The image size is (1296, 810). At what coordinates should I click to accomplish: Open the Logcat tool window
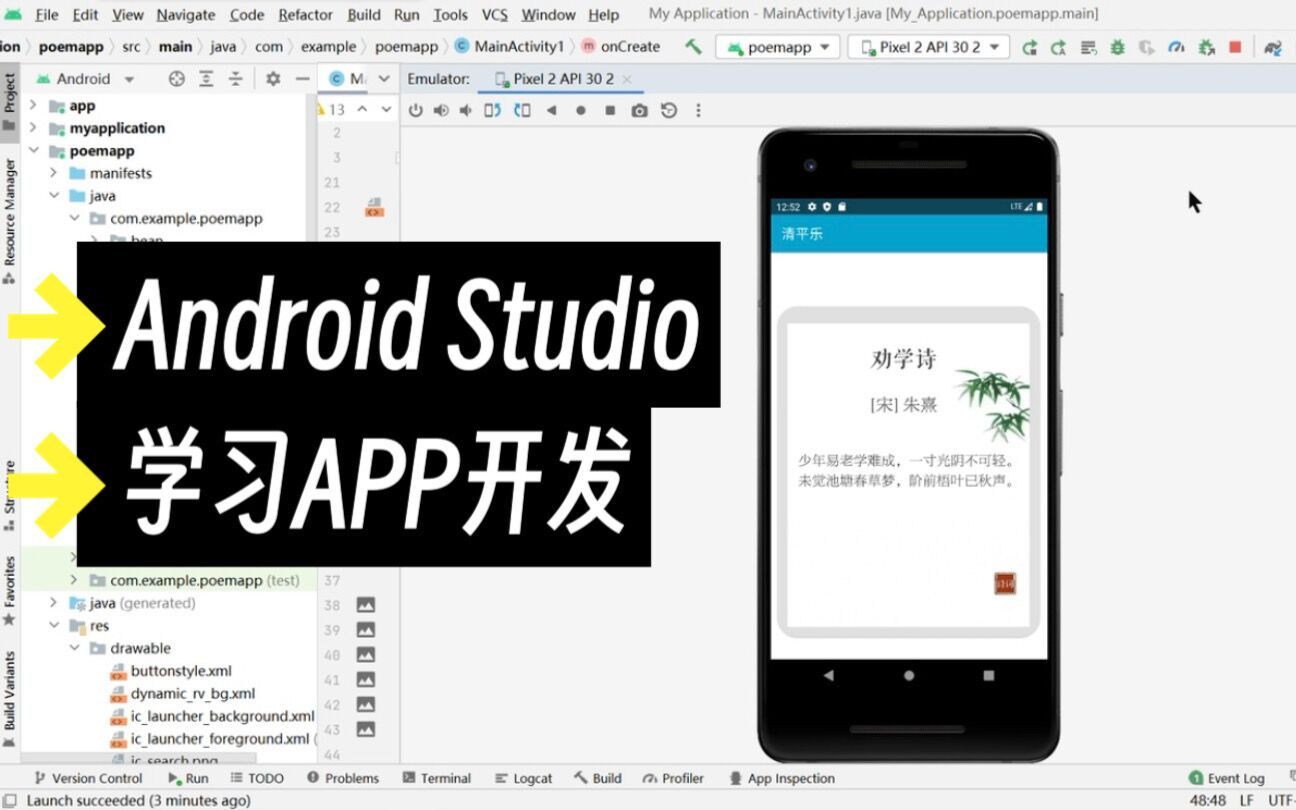[x=524, y=778]
